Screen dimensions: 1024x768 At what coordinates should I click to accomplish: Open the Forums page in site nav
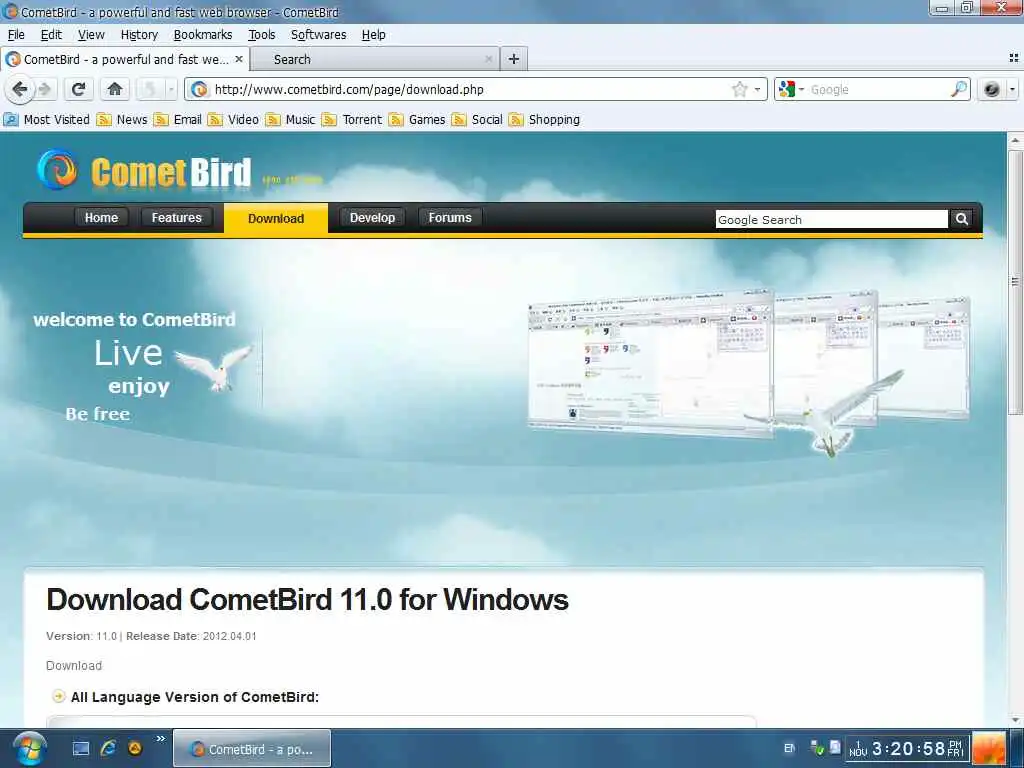pyautogui.click(x=450, y=217)
